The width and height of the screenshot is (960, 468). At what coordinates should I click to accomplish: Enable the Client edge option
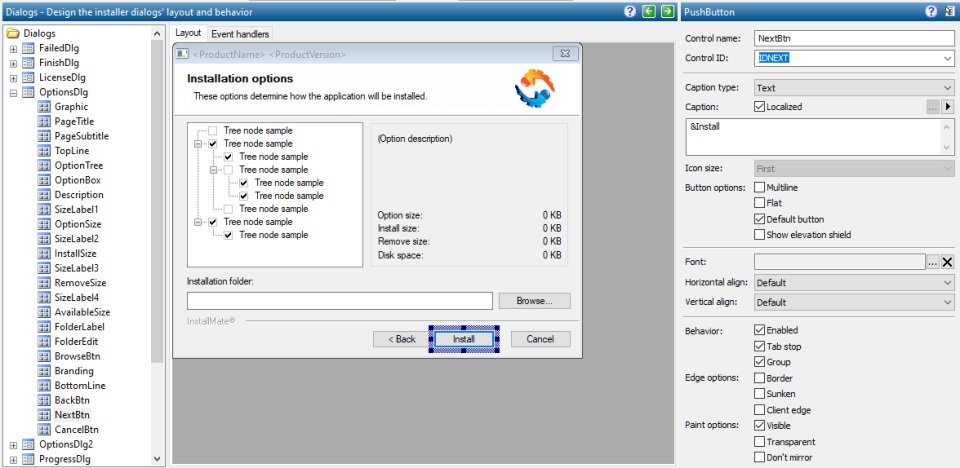click(760, 410)
